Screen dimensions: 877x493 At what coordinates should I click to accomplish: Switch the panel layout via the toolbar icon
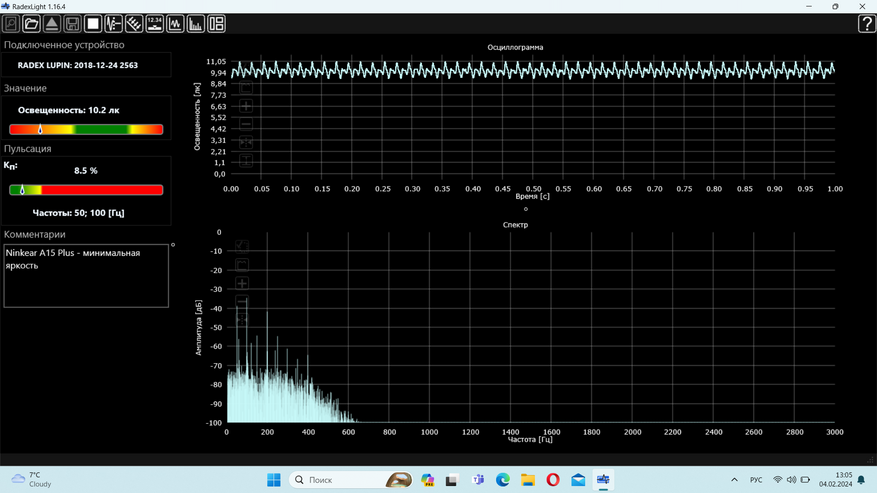tap(216, 24)
